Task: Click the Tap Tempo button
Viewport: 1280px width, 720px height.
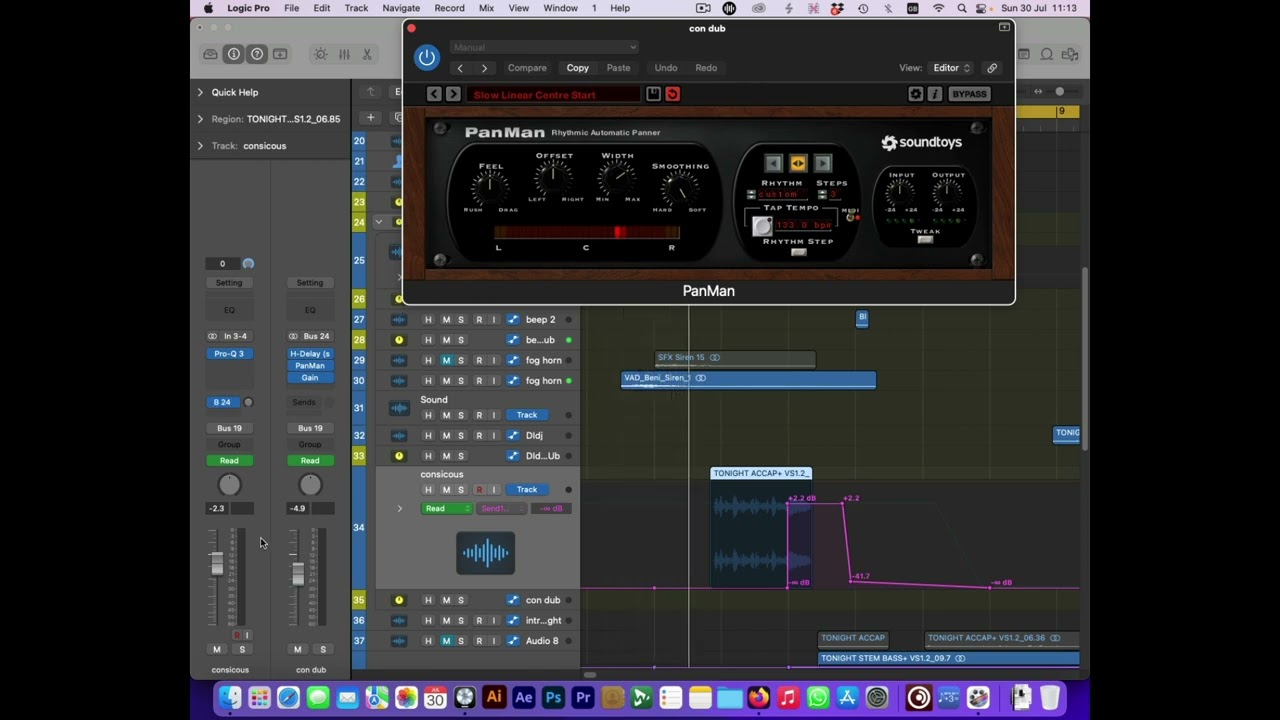Action: click(762, 226)
